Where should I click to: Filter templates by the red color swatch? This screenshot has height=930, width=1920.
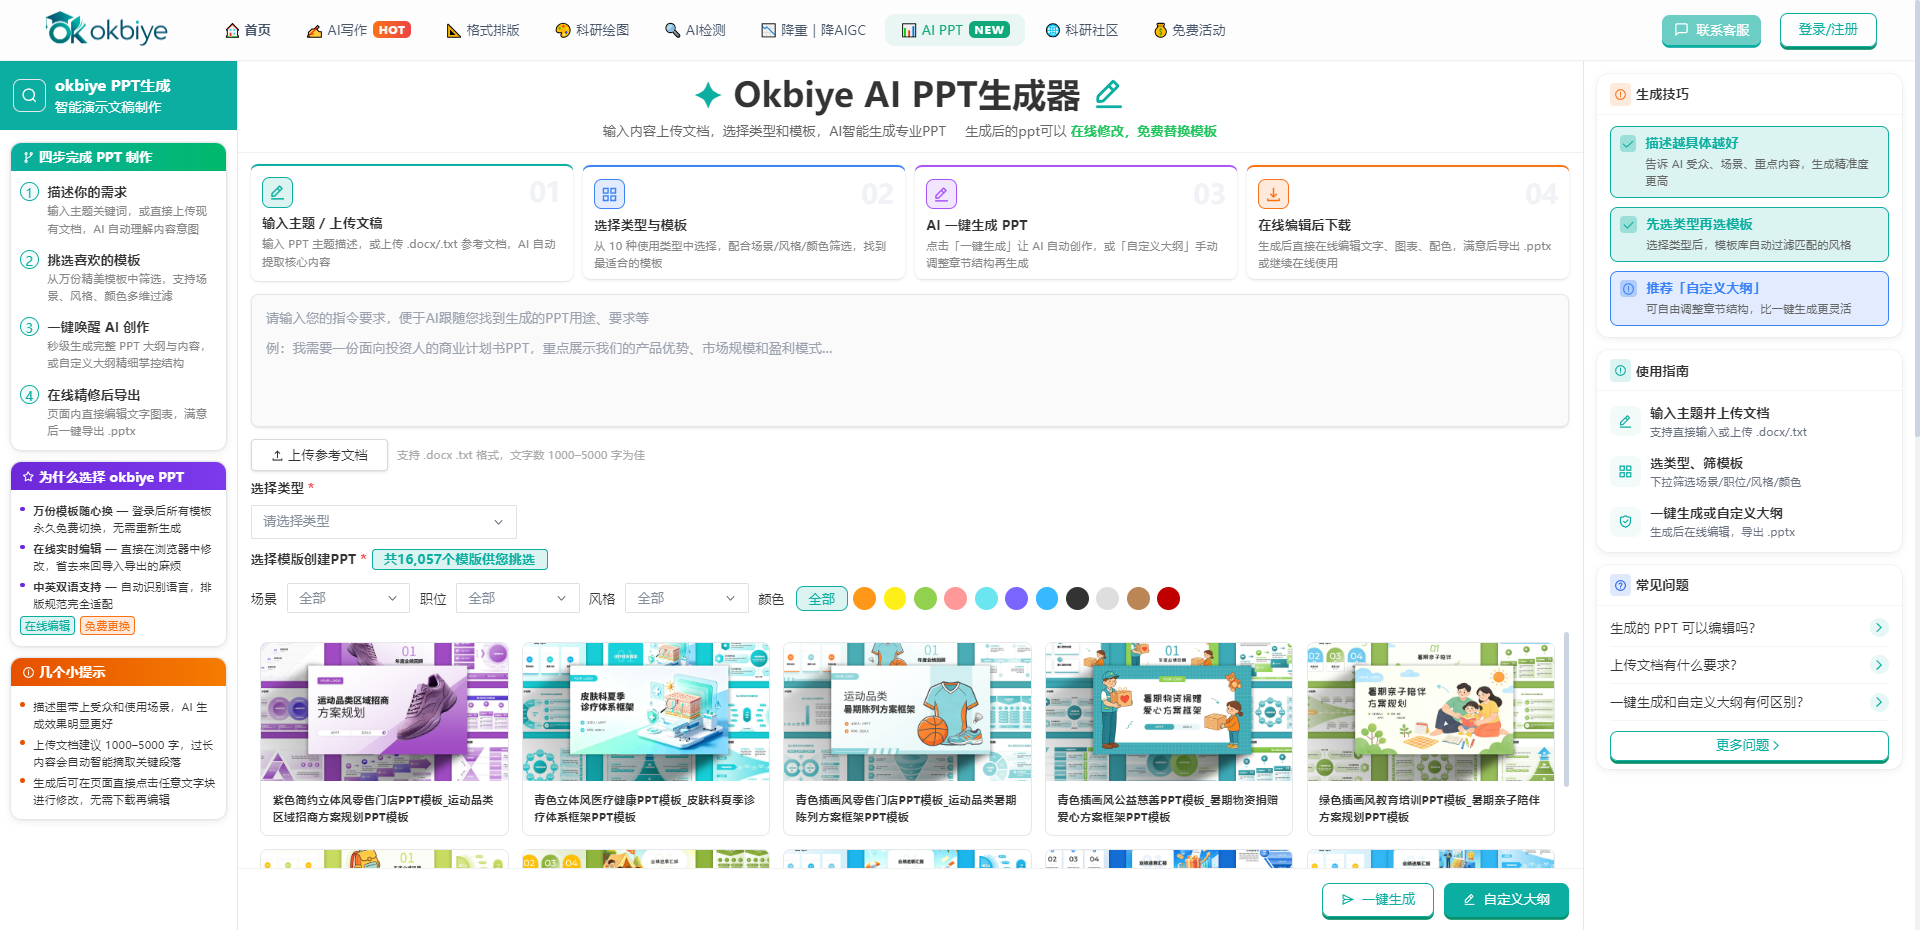(1168, 599)
